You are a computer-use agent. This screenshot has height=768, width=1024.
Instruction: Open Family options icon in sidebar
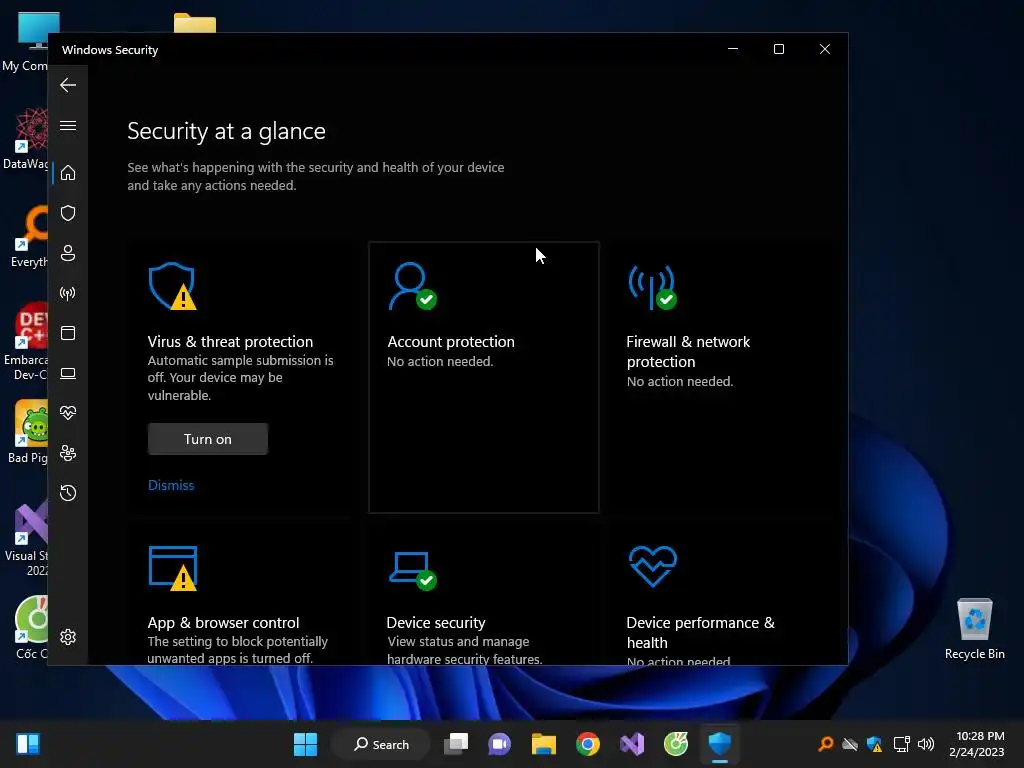[68, 453]
